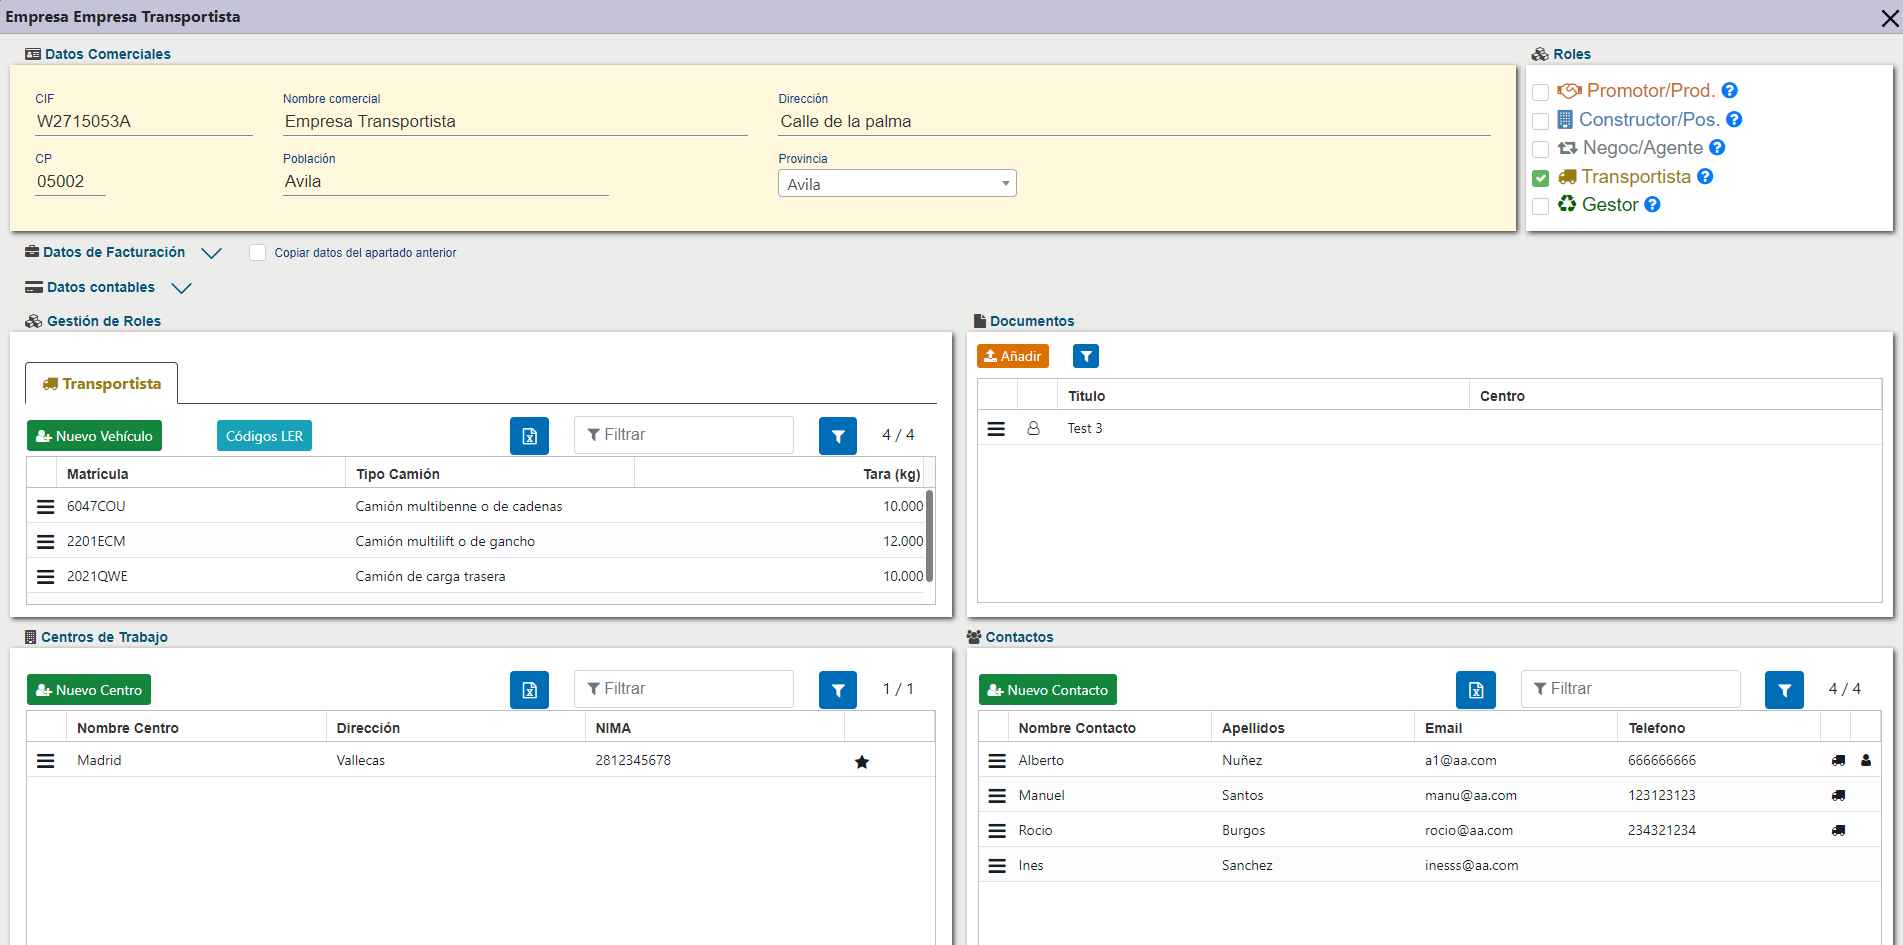Viewport: 1903px width, 945px height.
Task: Enable the Promotor/Prod. role checkbox
Action: (1541, 92)
